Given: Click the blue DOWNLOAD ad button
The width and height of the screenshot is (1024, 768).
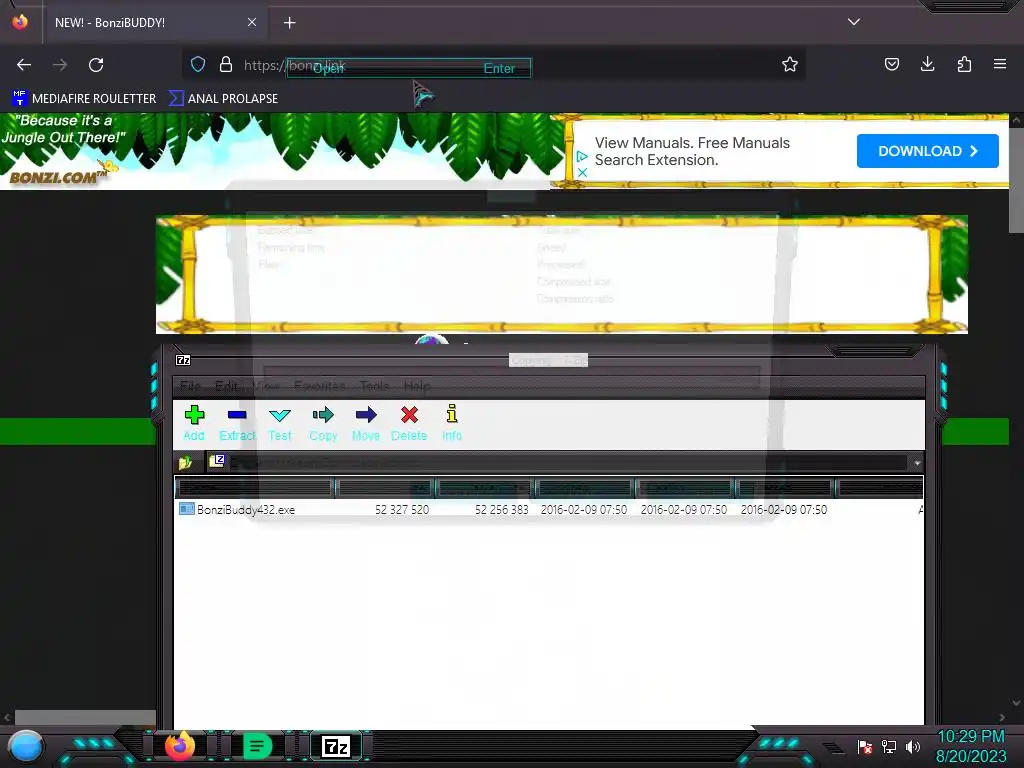Looking at the screenshot, I should (927, 151).
